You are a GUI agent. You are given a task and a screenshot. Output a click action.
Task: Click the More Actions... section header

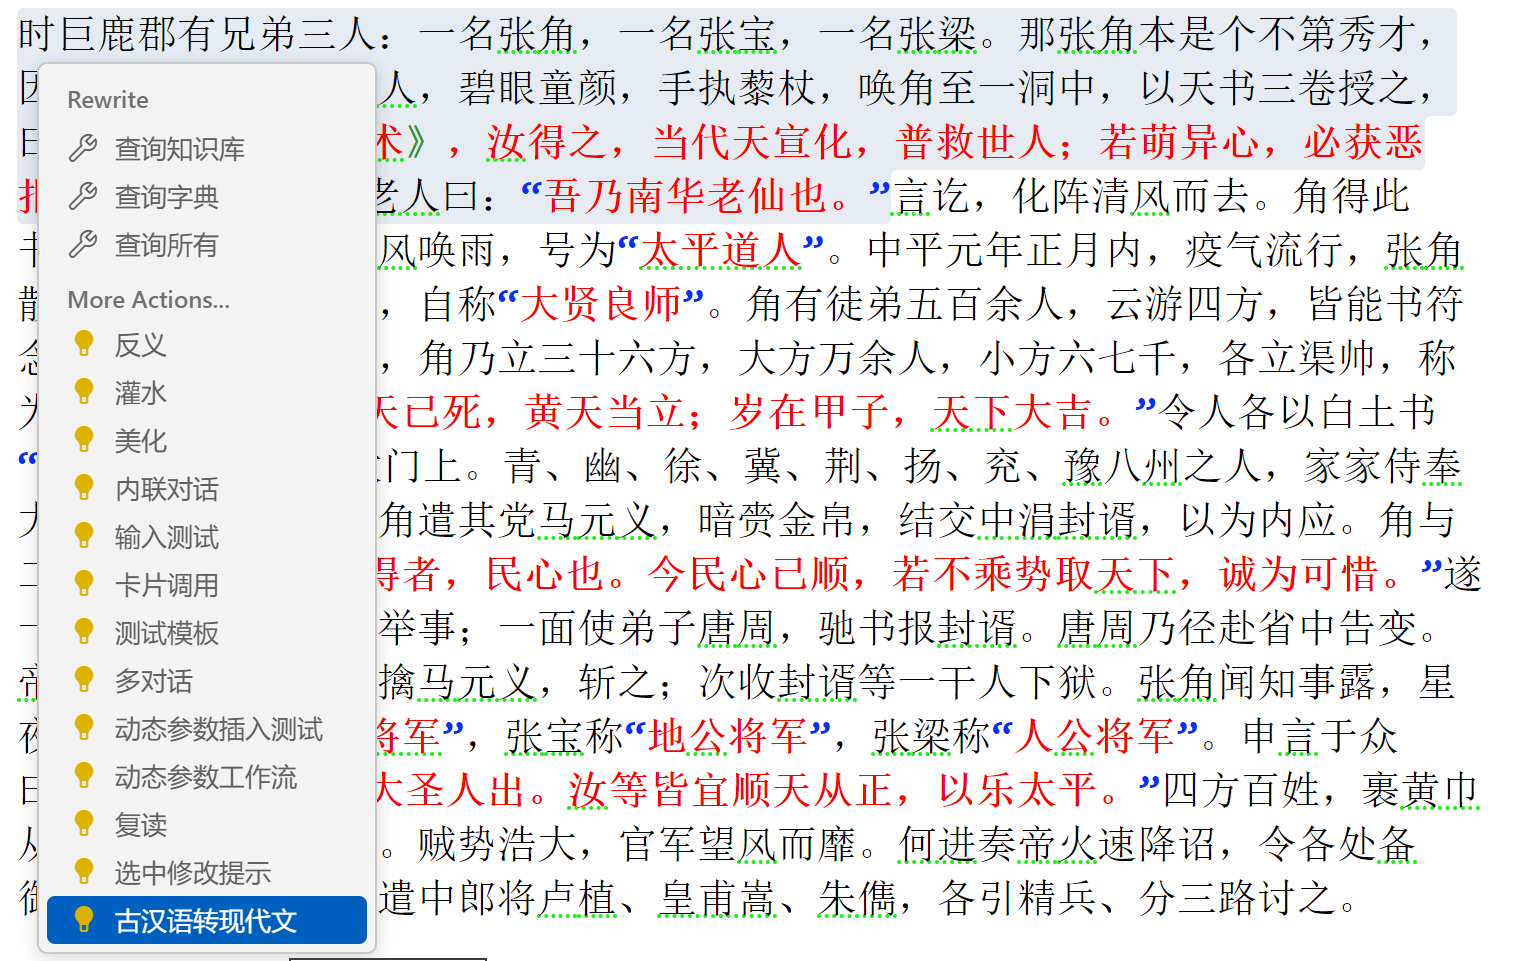(x=148, y=300)
